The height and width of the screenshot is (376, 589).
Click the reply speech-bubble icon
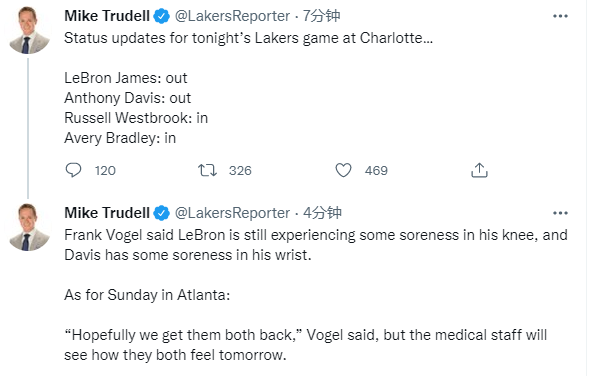click(73, 170)
